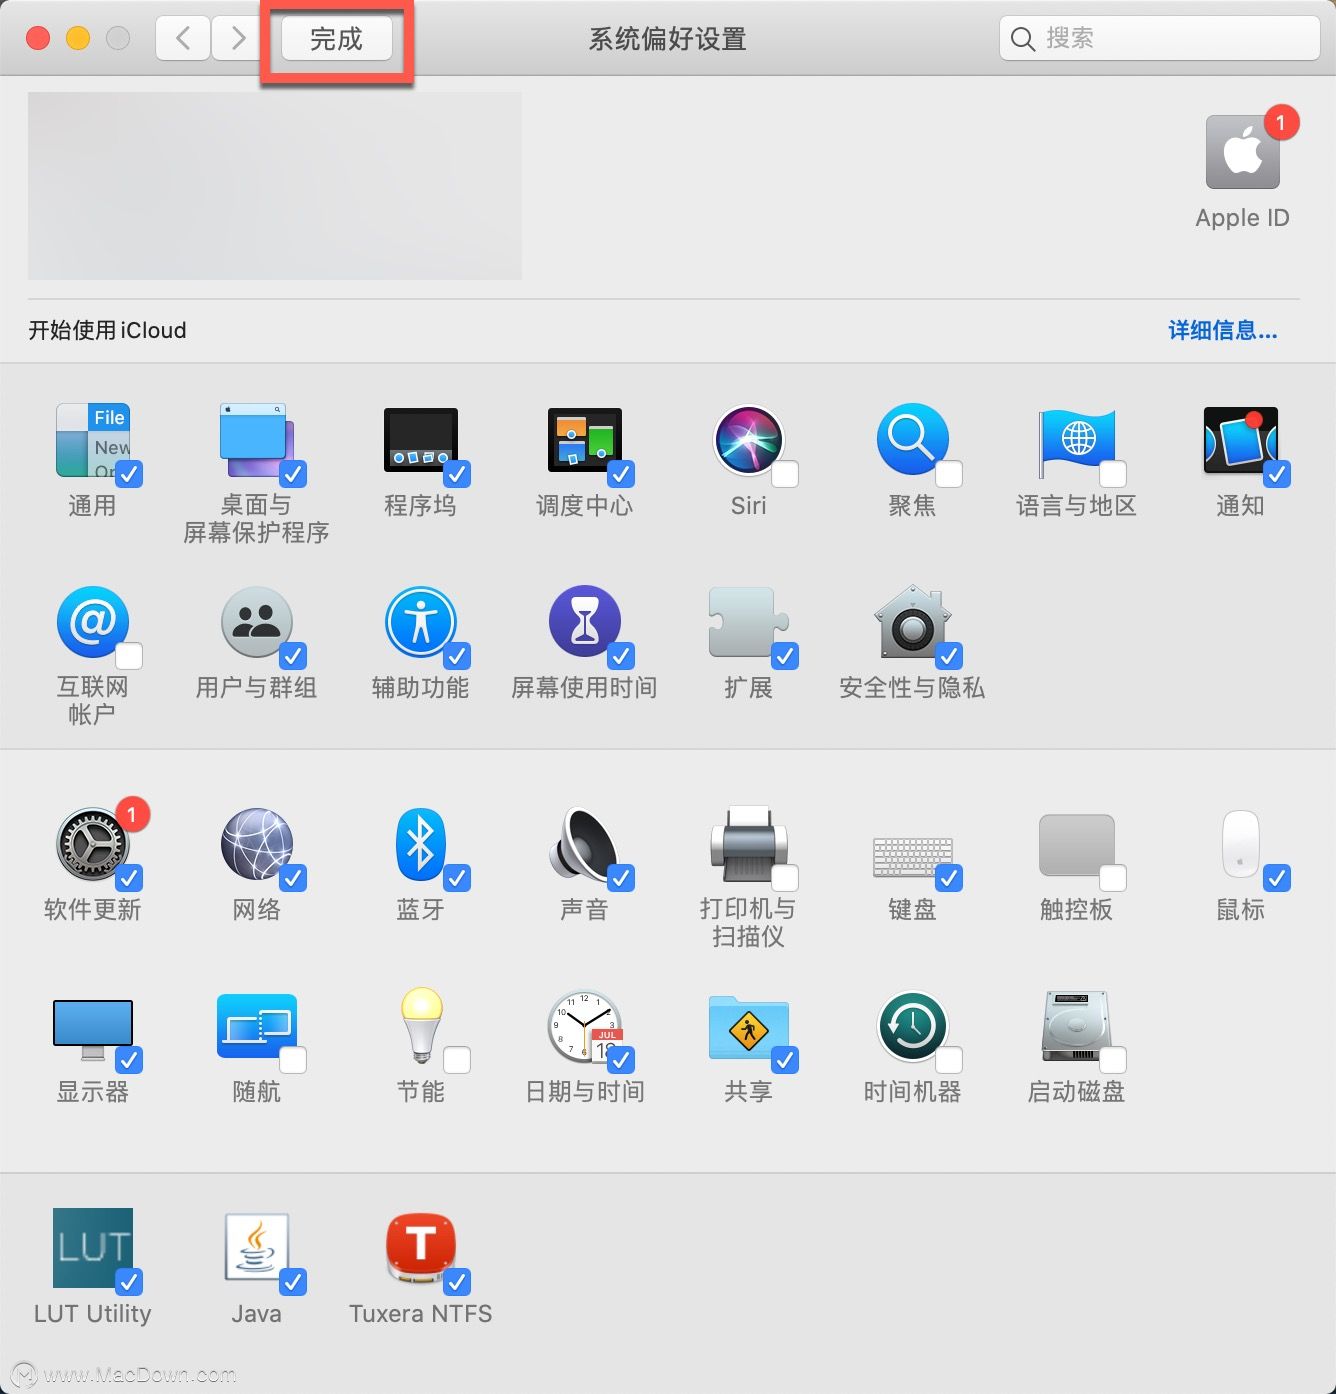
Task: Check the 随航 checkbox
Action: [x=294, y=1060]
